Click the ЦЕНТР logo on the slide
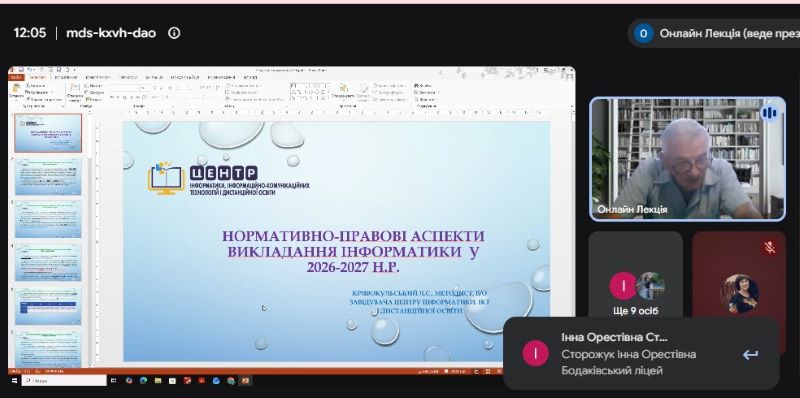800x398 pixels. 229,180
